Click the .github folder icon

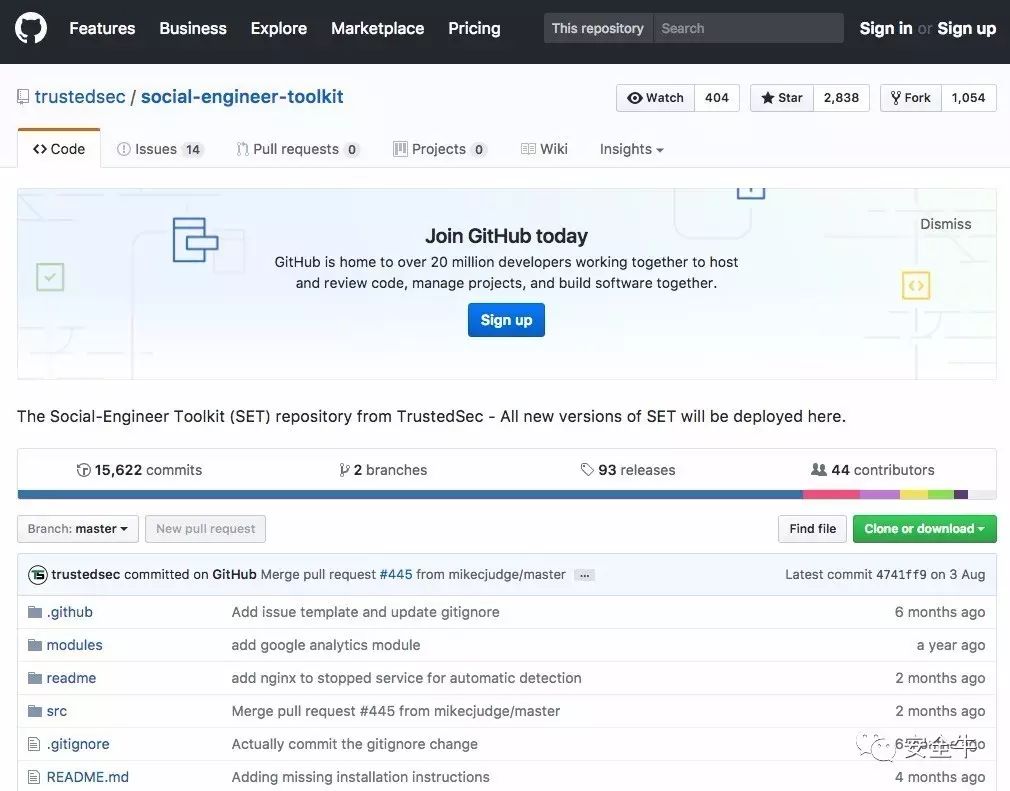pos(35,612)
